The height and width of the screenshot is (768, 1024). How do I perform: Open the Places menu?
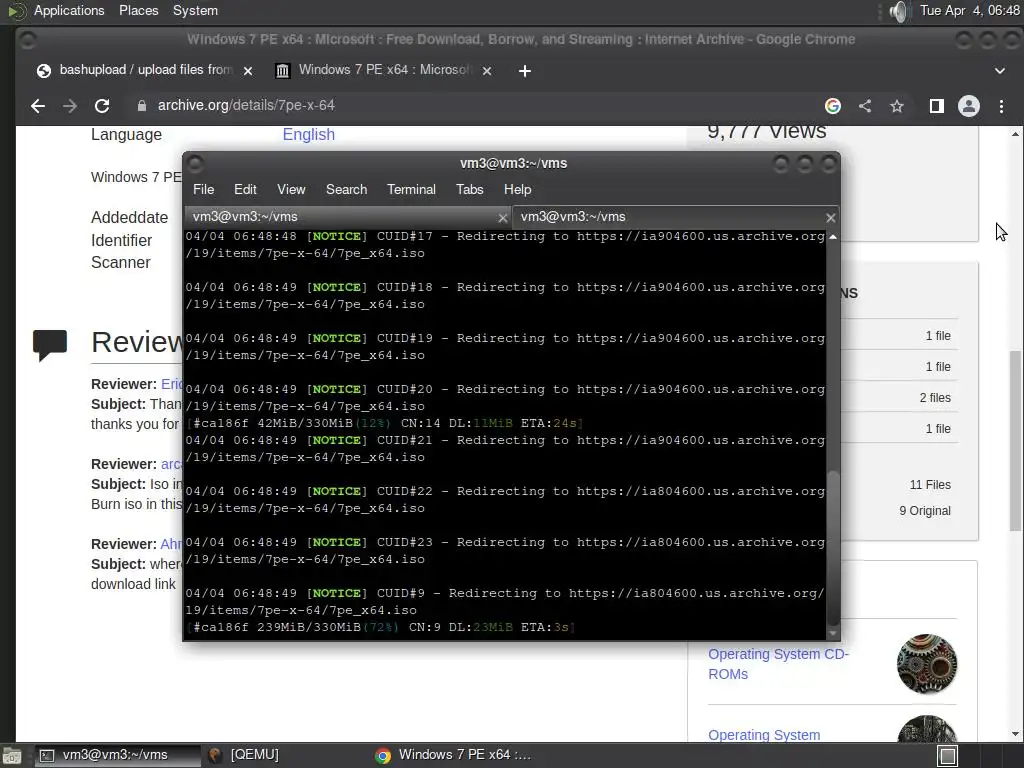pyautogui.click(x=138, y=10)
